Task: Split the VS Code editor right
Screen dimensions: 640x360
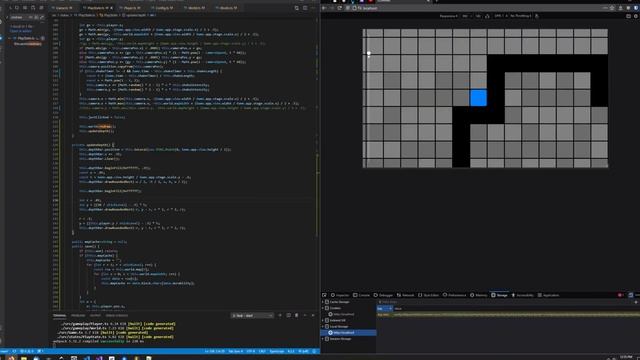Action: pos(305,8)
